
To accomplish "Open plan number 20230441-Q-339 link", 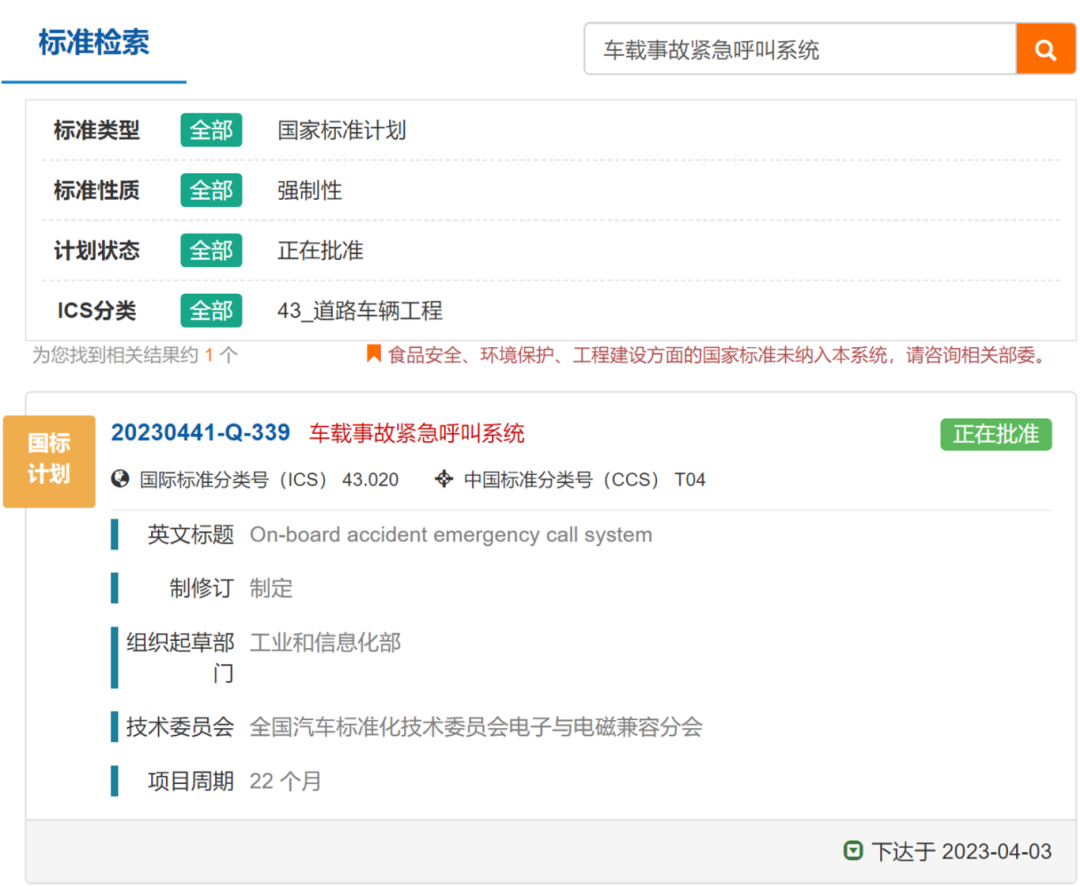I will (x=200, y=433).
